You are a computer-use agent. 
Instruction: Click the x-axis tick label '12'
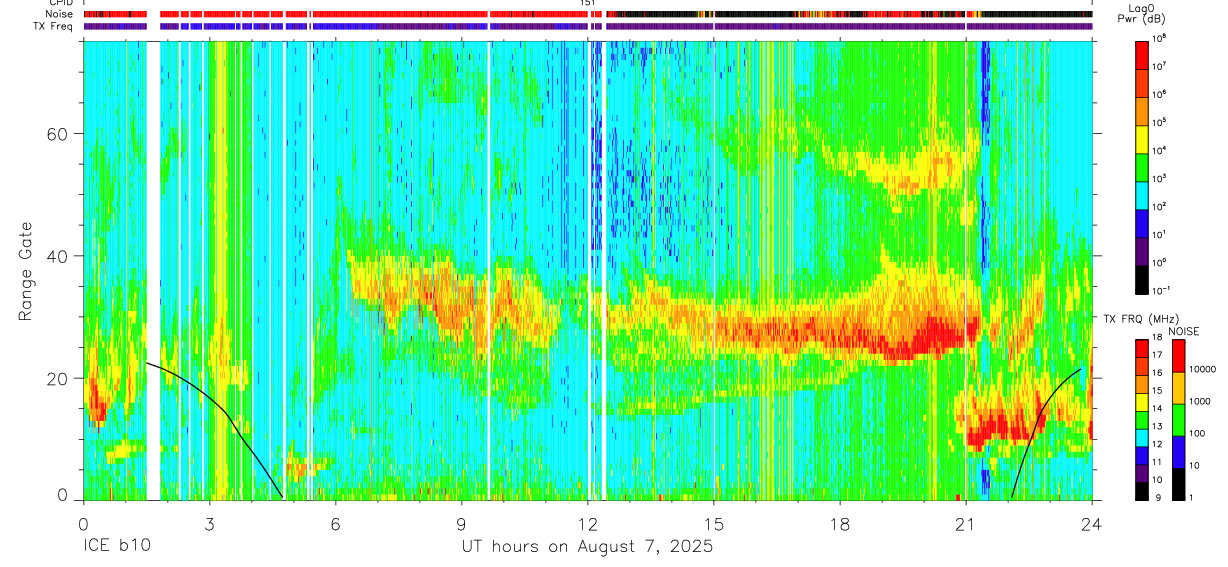point(587,523)
